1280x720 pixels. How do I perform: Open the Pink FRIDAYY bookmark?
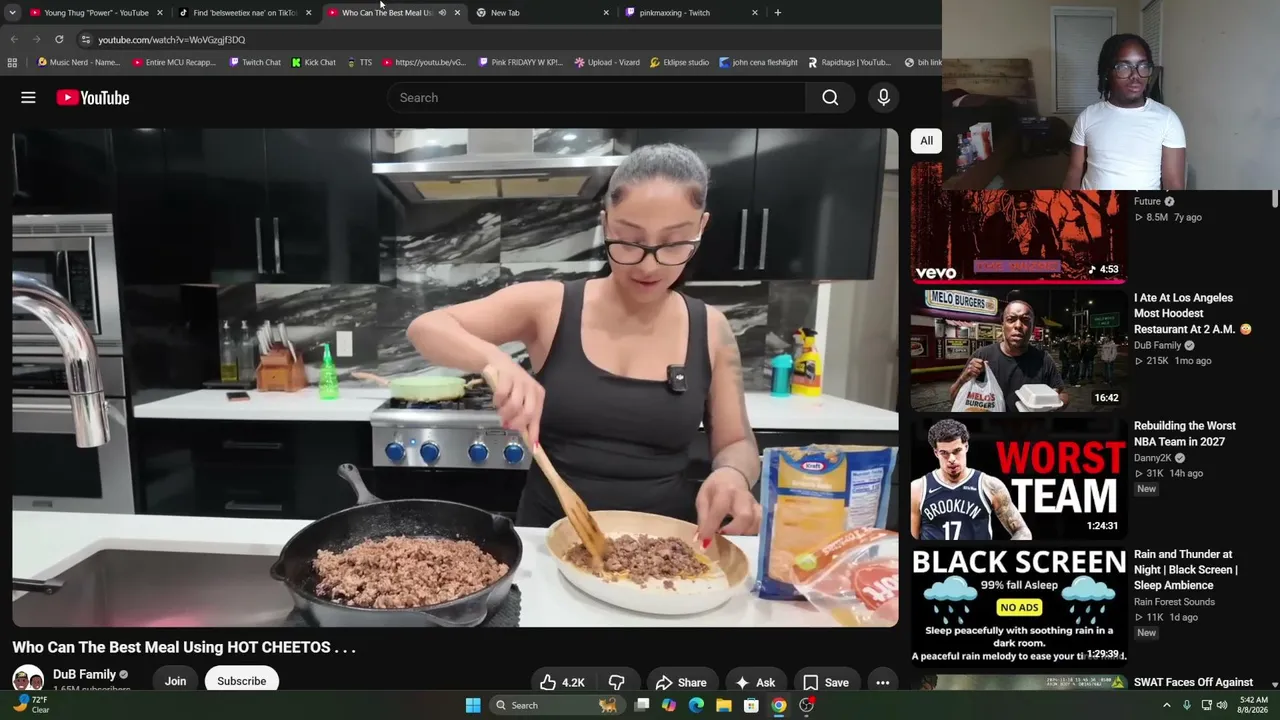(x=521, y=62)
